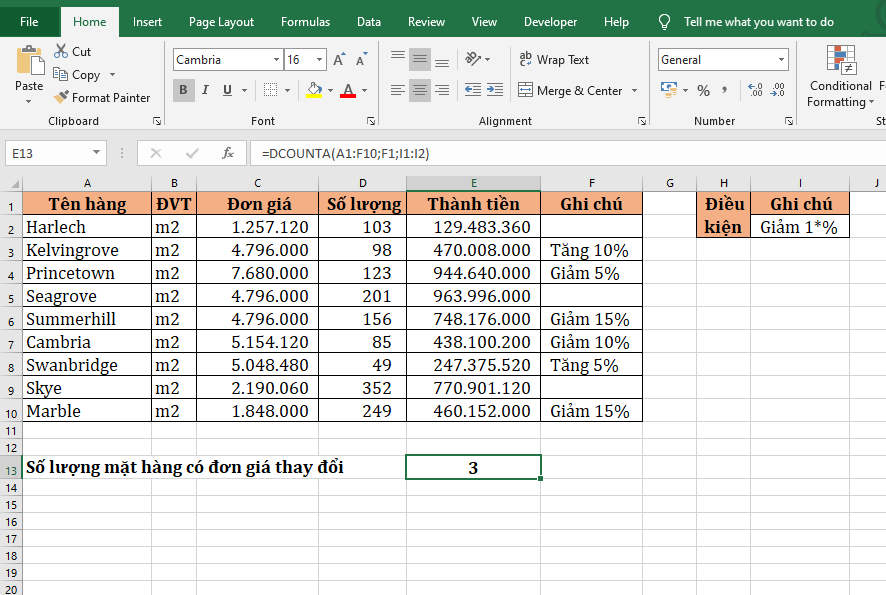Toggle Italic formatting
886x595 pixels.
click(206, 91)
